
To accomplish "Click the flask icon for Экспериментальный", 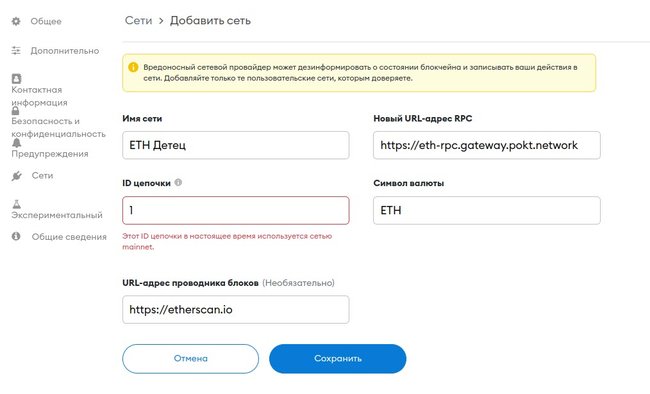I will pos(17,204).
